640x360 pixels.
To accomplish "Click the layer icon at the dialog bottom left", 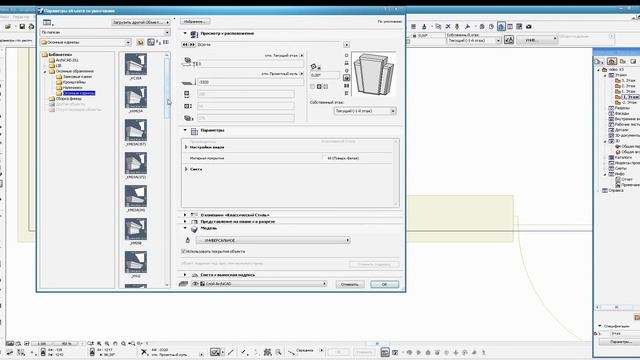I will click(x=183, y=284).
